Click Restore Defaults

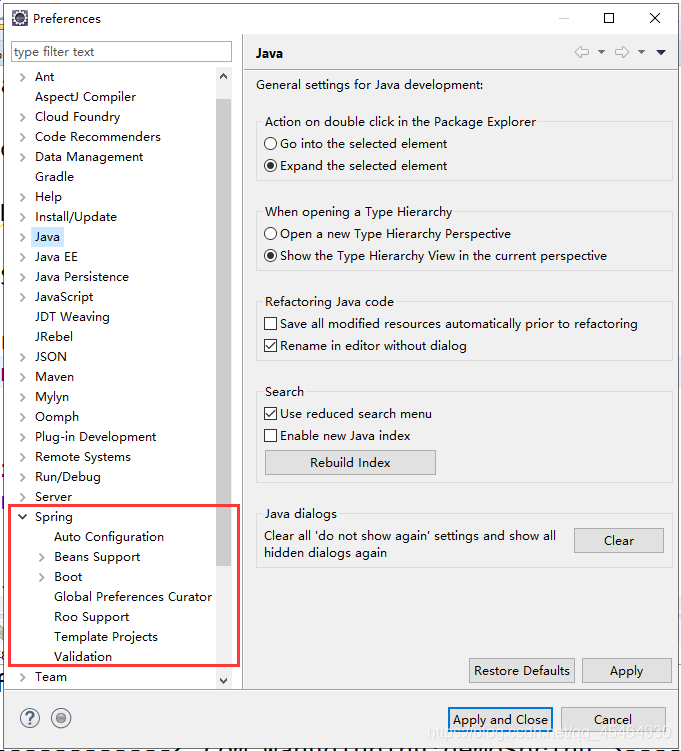tap(522, 670)
